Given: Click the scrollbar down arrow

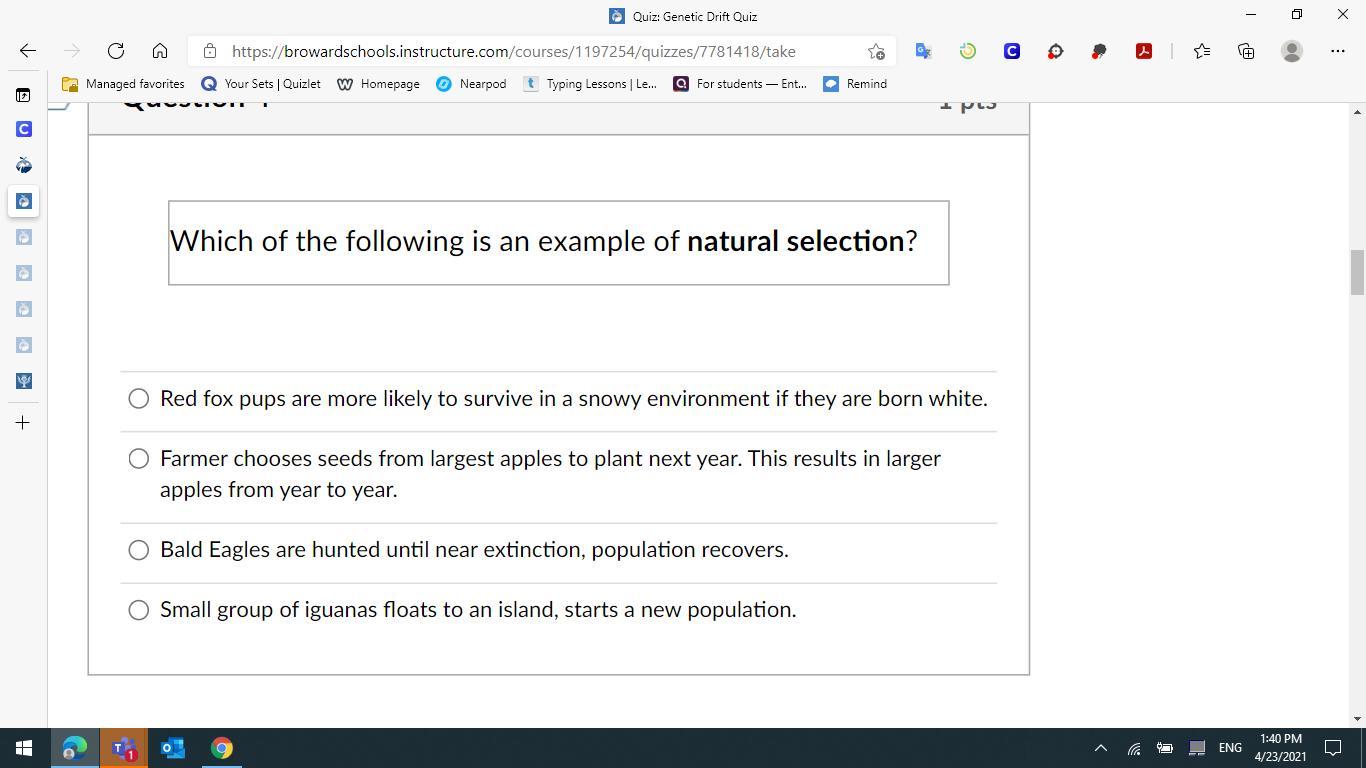Looking at the screenshot, I should point(1357,718).
